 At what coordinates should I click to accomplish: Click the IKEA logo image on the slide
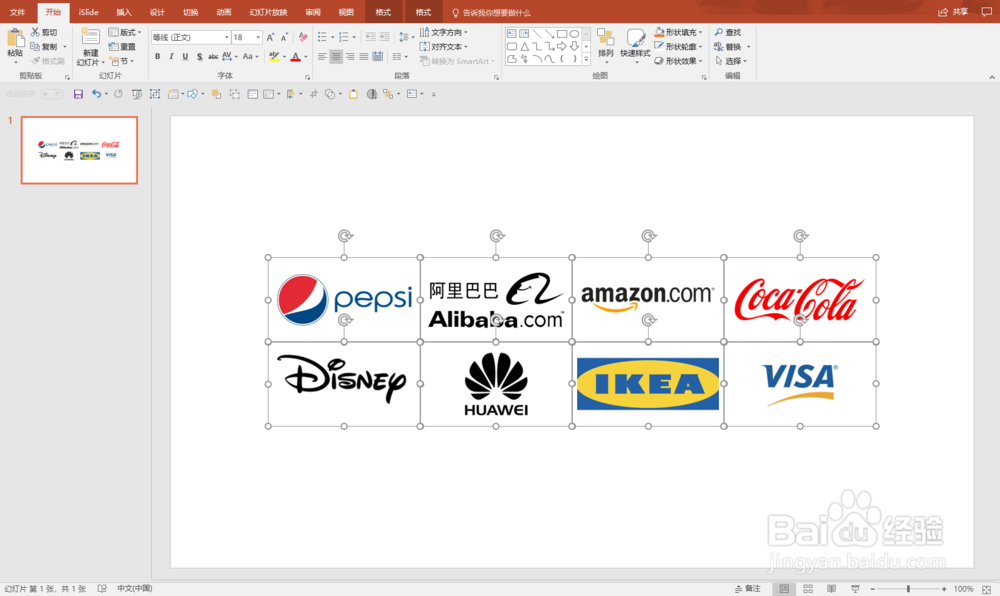[x=648, y=384]
